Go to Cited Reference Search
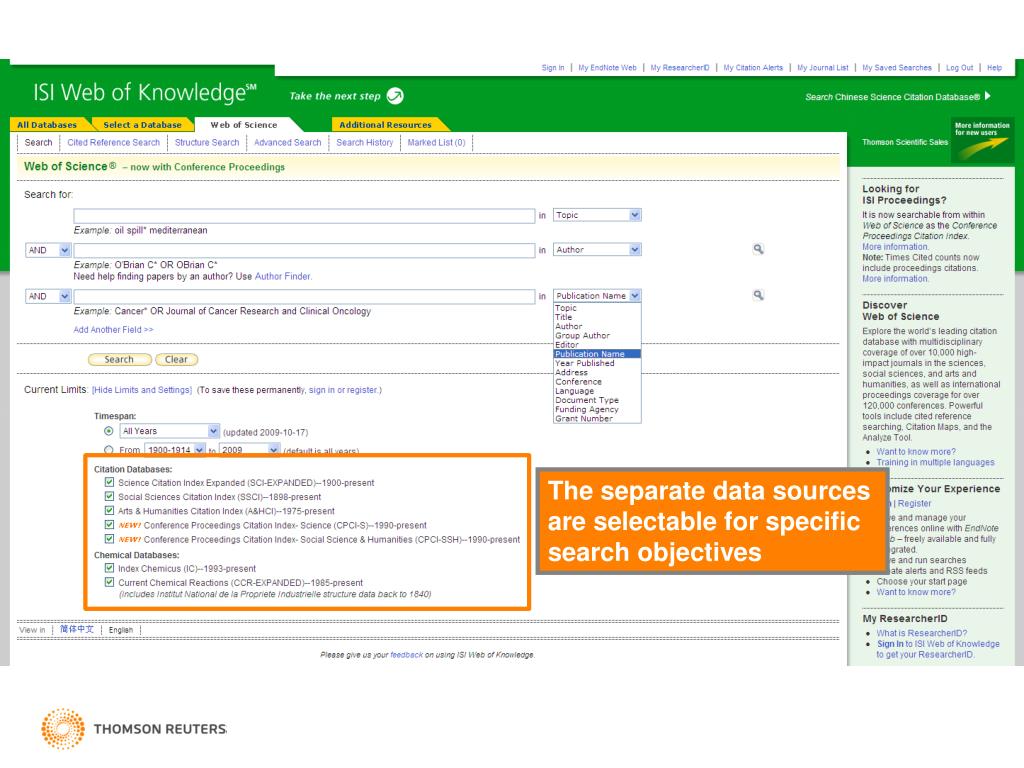 114,142
